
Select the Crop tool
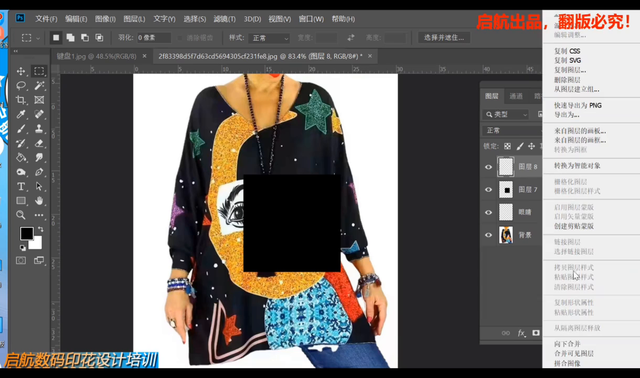[21, 100]
